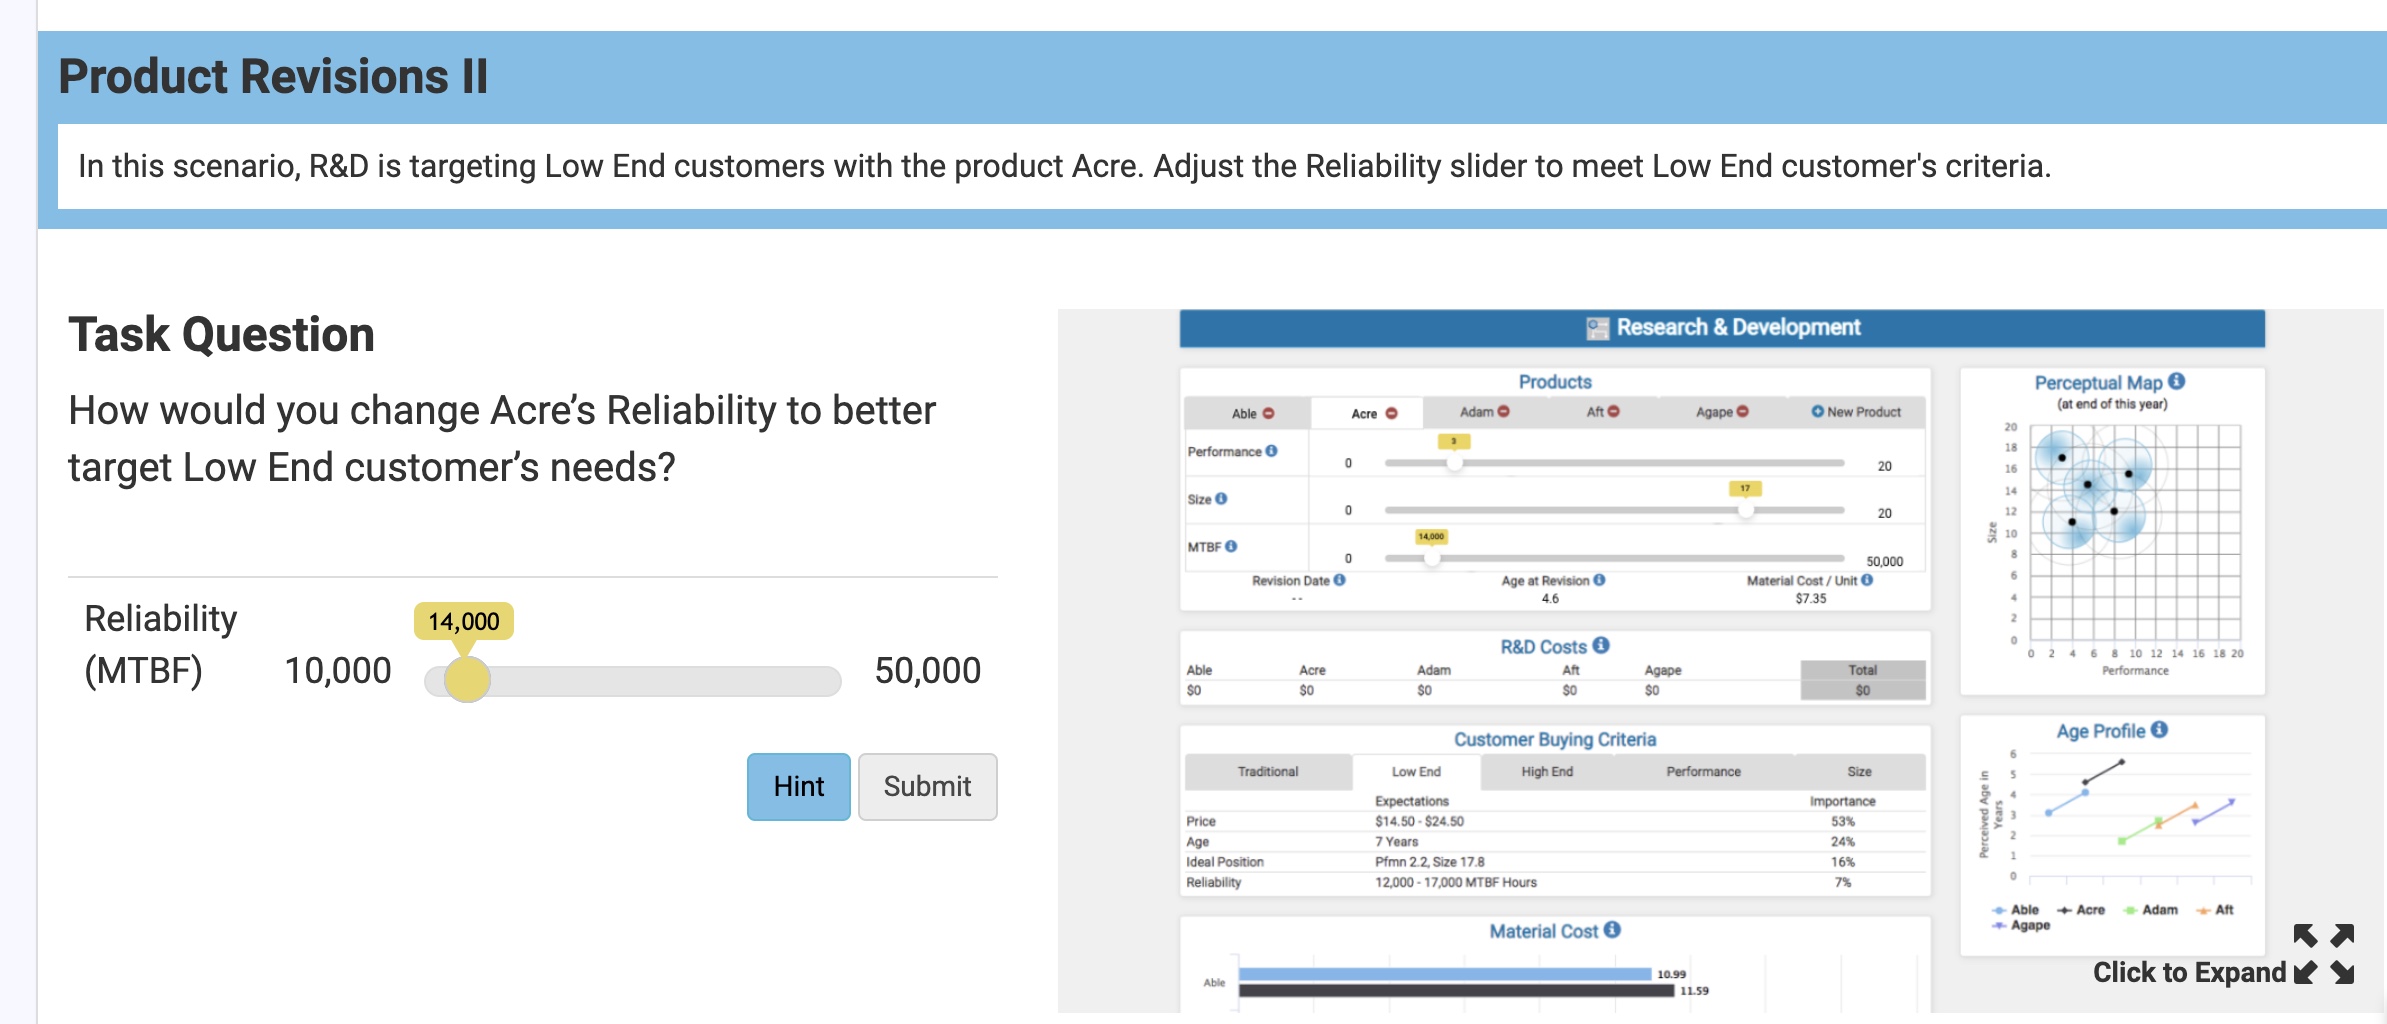Click the Material Cost chart info icon
The width and height of the screenshot is (2387, 1024).
1612,930
